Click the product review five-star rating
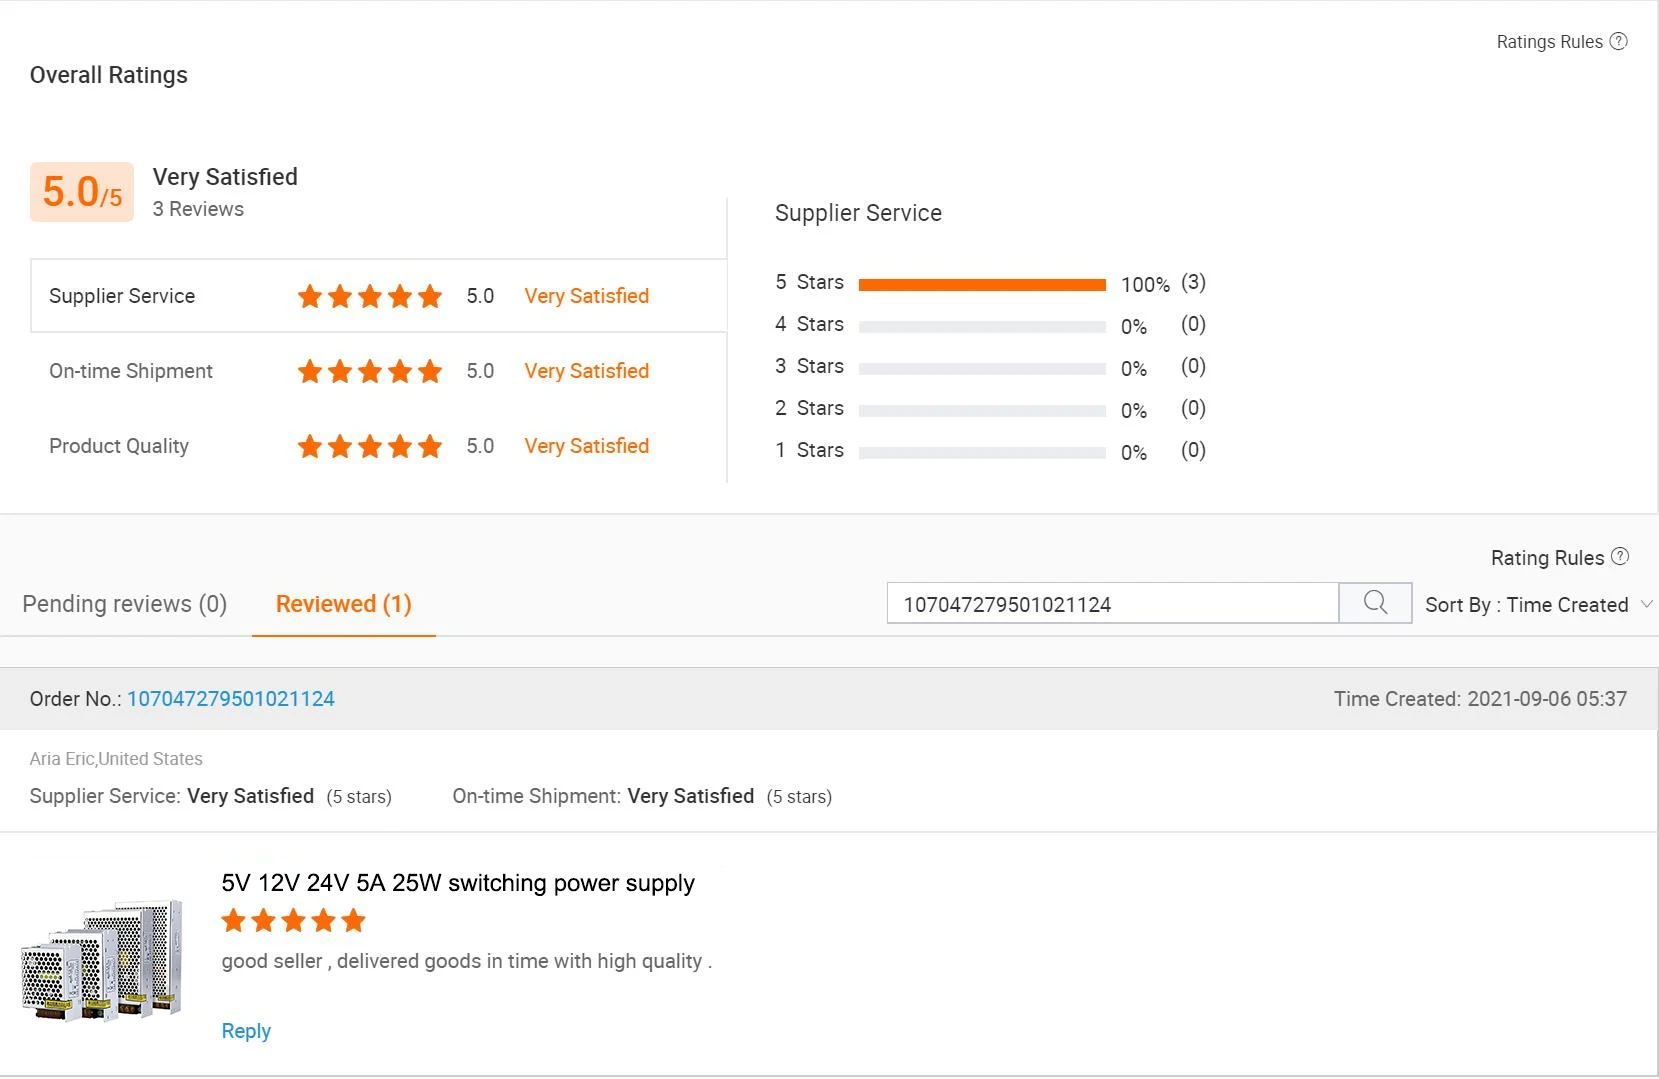 [x=293, y=920]
